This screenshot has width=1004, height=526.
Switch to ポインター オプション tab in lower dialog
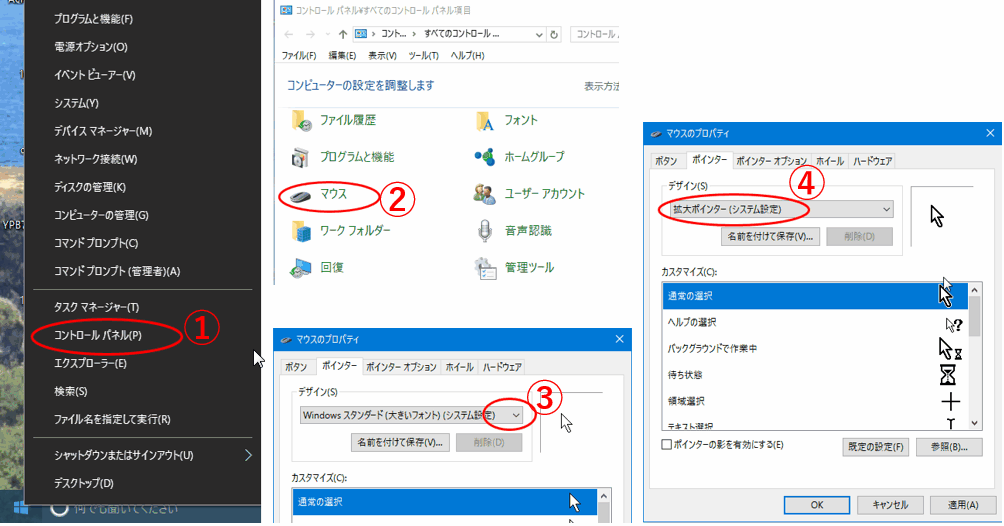401,367
